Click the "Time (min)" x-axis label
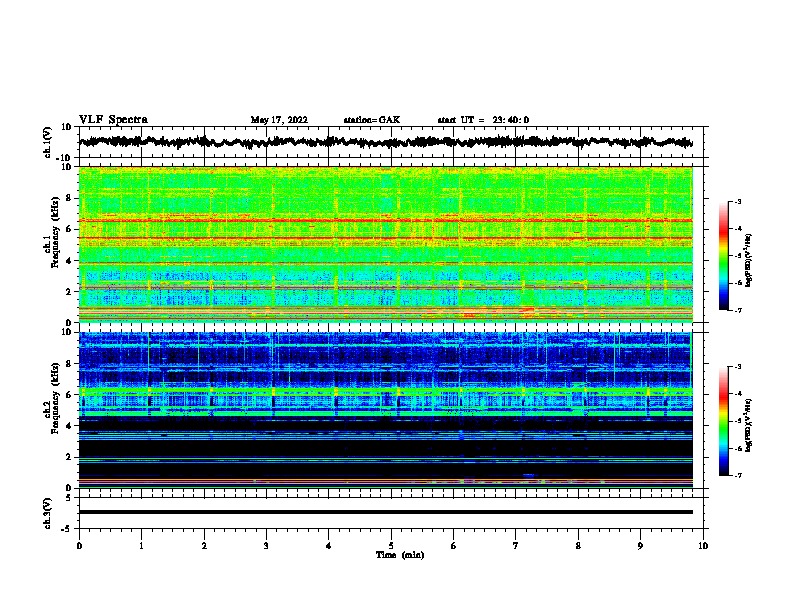Screen dimensions: 792x612 [x=400, y=555]
